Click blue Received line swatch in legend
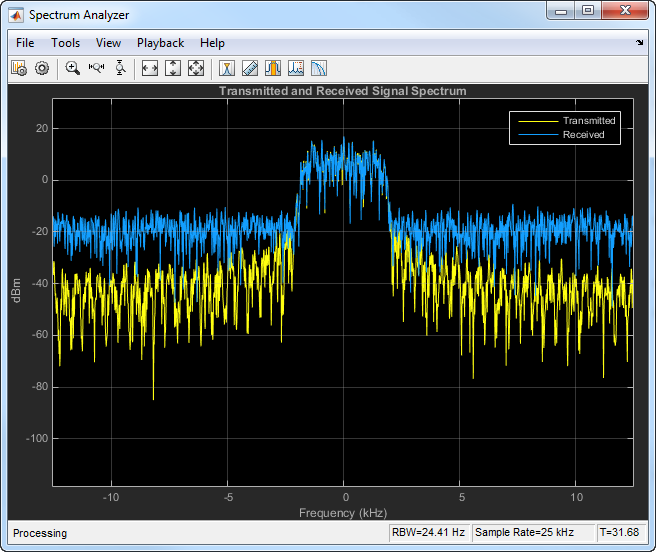 [538, 134]
